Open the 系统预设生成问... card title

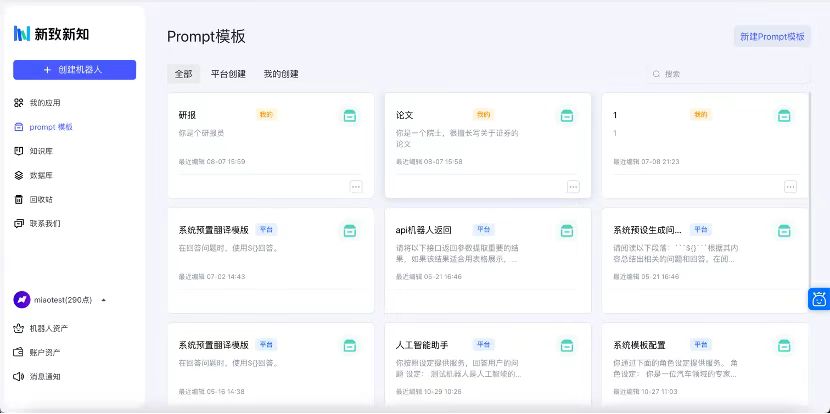647,230
